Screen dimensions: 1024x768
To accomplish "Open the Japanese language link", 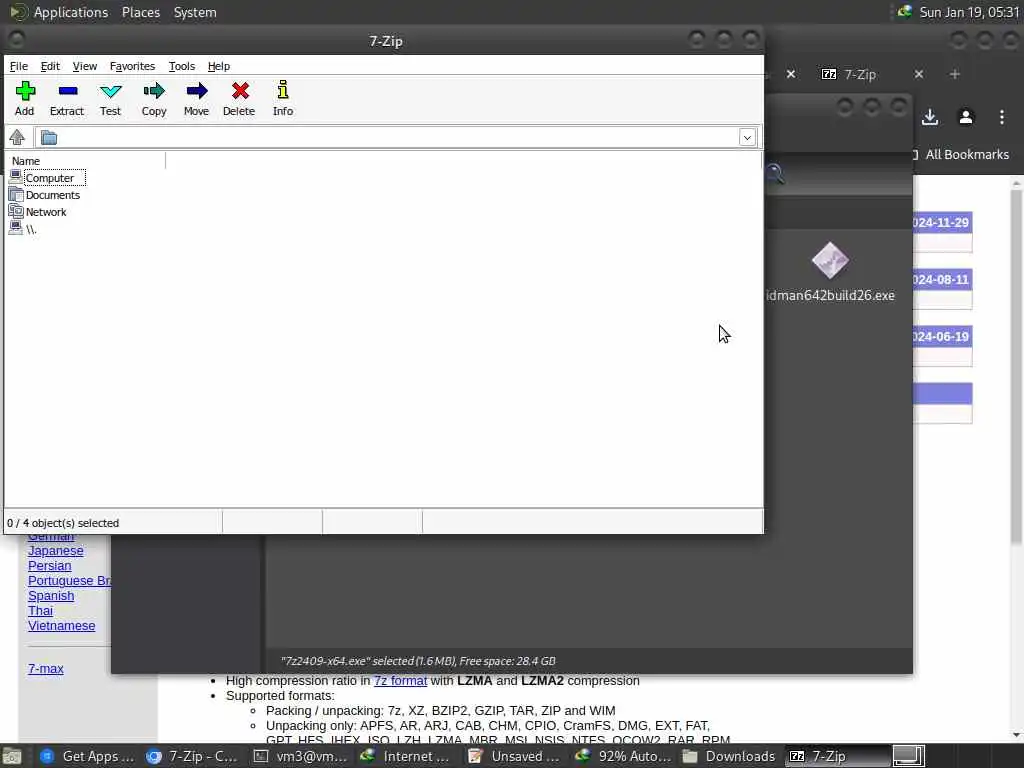I will [56, 551].
